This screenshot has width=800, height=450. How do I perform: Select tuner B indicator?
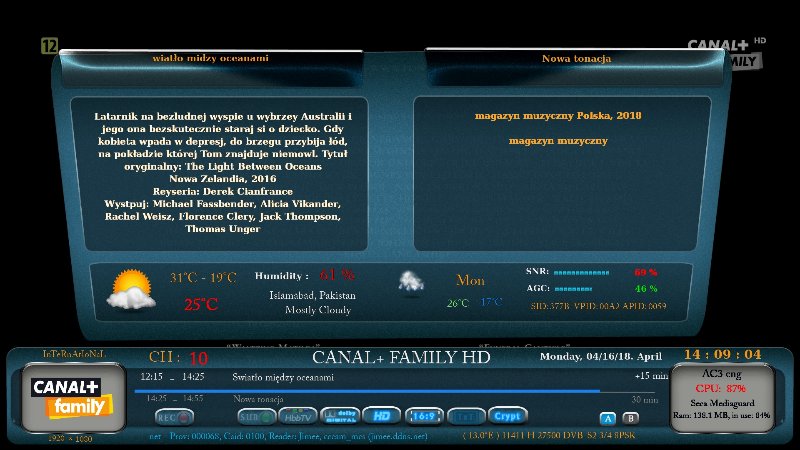631,418
